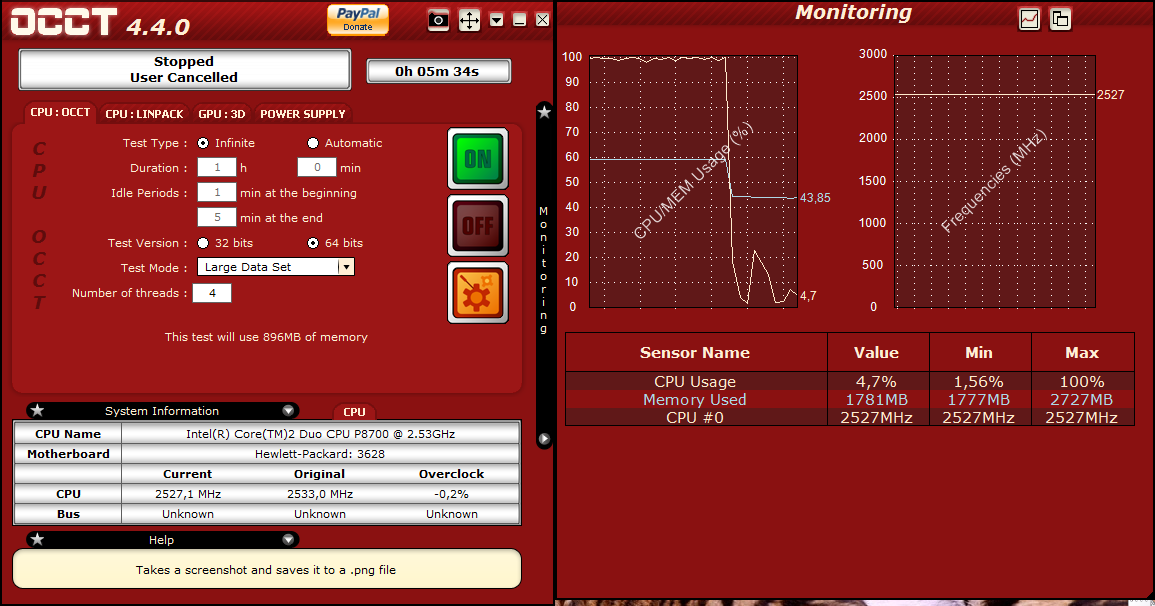Click the arrow button below Monitoring strip
The width and height of the screenshot is (1155, 606).
(544, 439)
